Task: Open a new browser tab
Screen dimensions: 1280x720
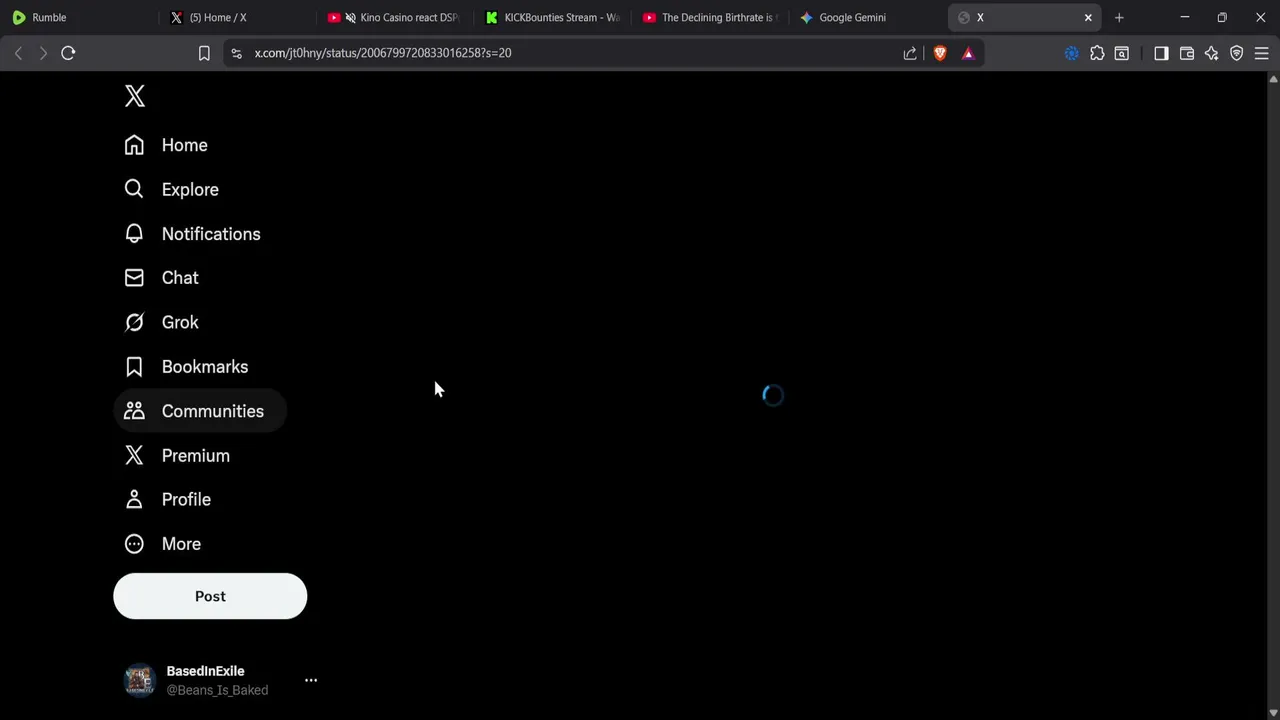Action: (1119, 17)
